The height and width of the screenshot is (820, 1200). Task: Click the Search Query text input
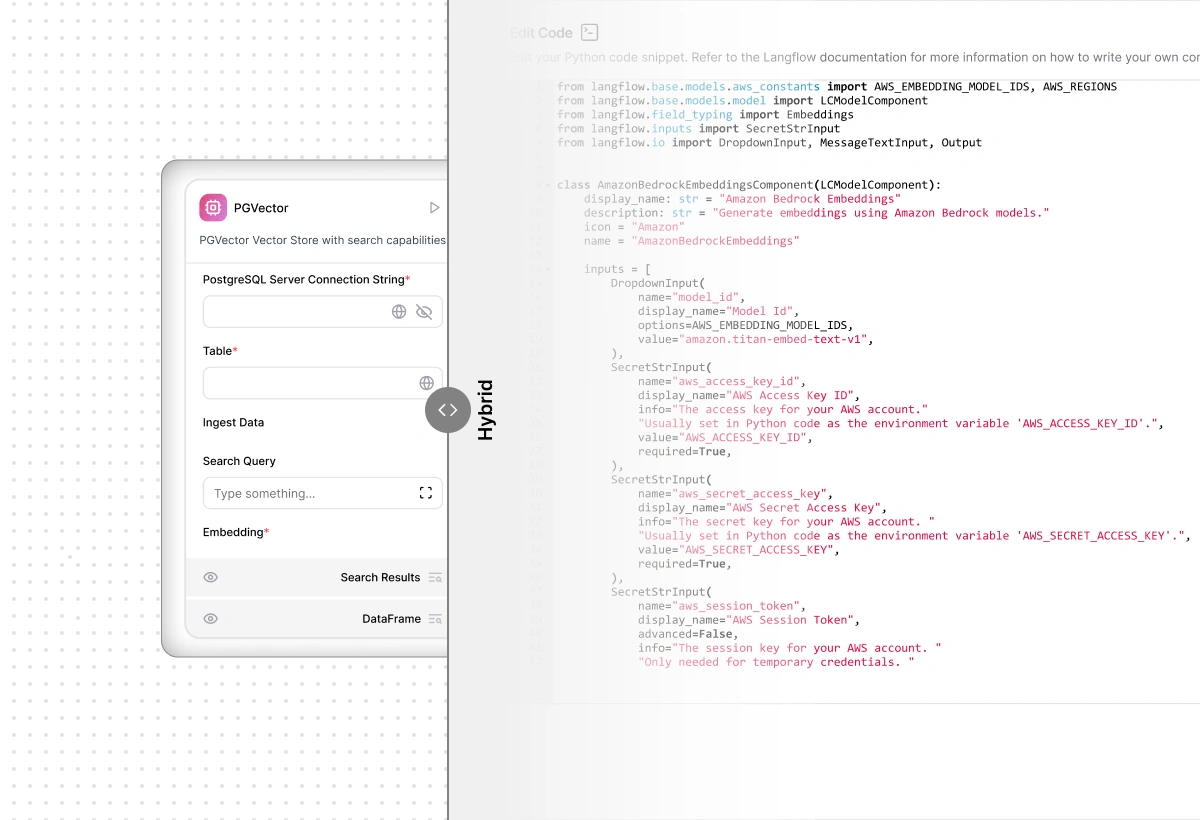click(x=300, y=492)
